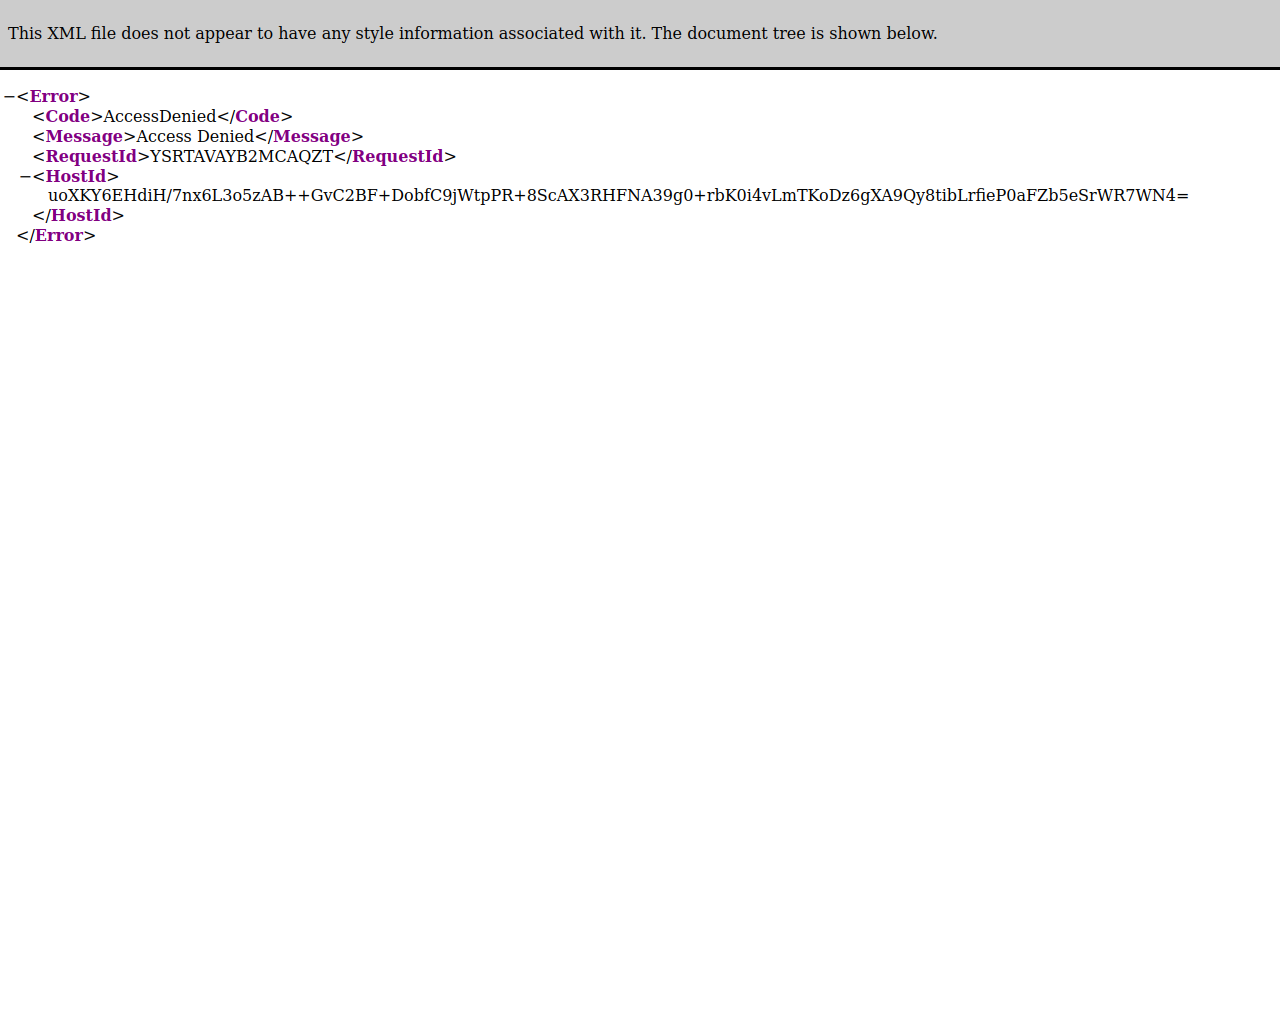
Task: Click the RequestId value YSRTAVAYB2MCAQZT
Action: pos(241,157)
